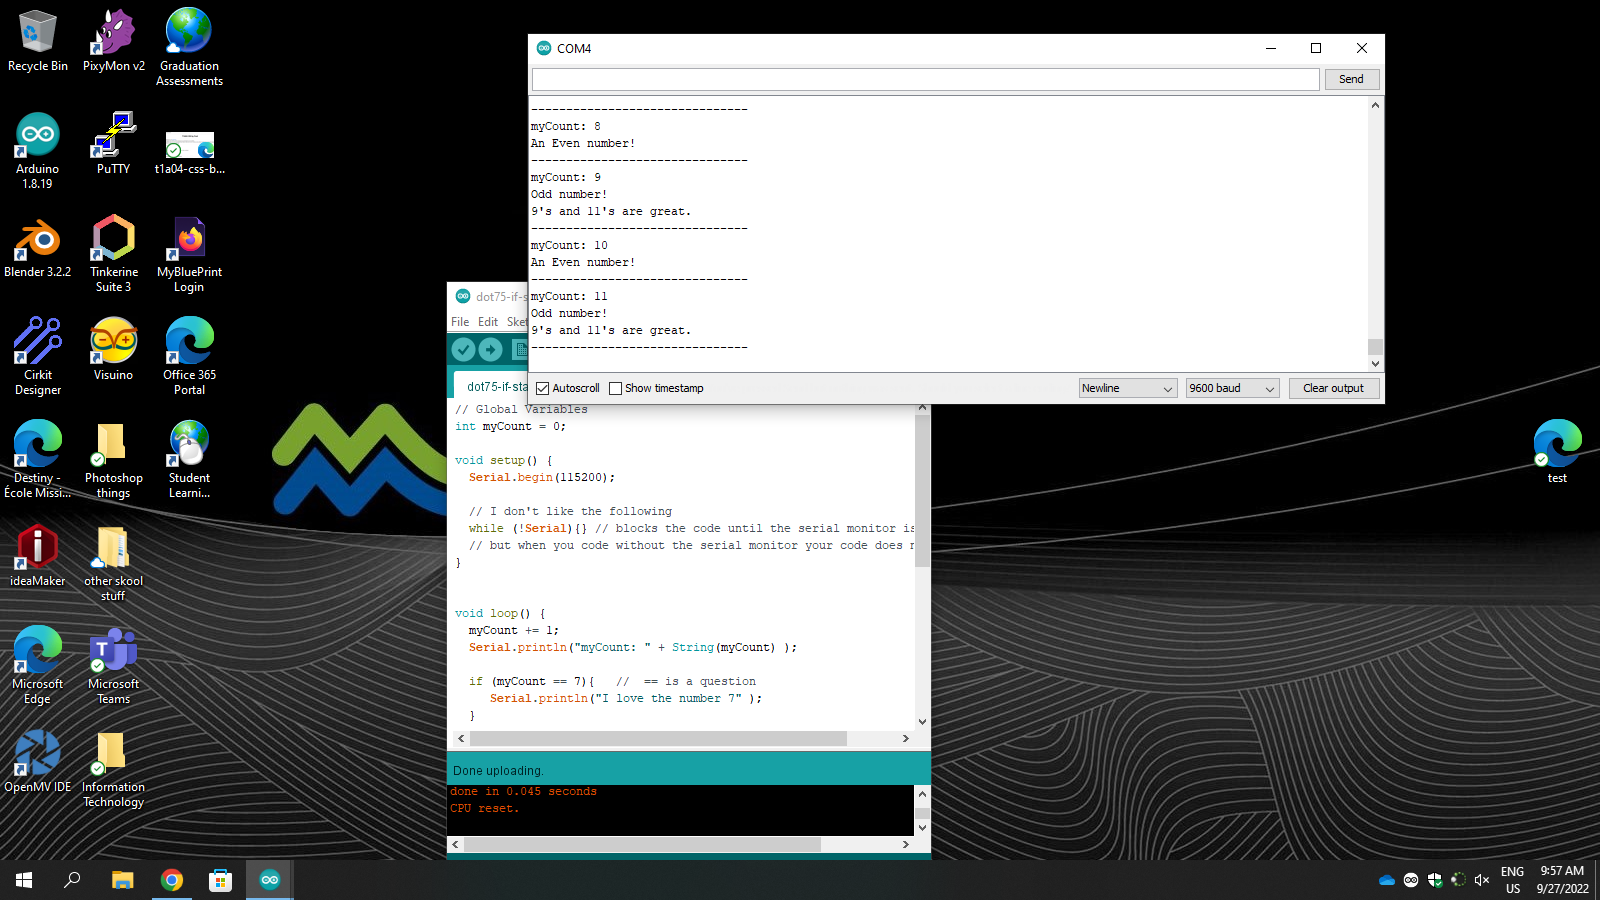Click the Verify checkmark button in Arduino IDE
1600x900 pixels.
tap(463, 349)
